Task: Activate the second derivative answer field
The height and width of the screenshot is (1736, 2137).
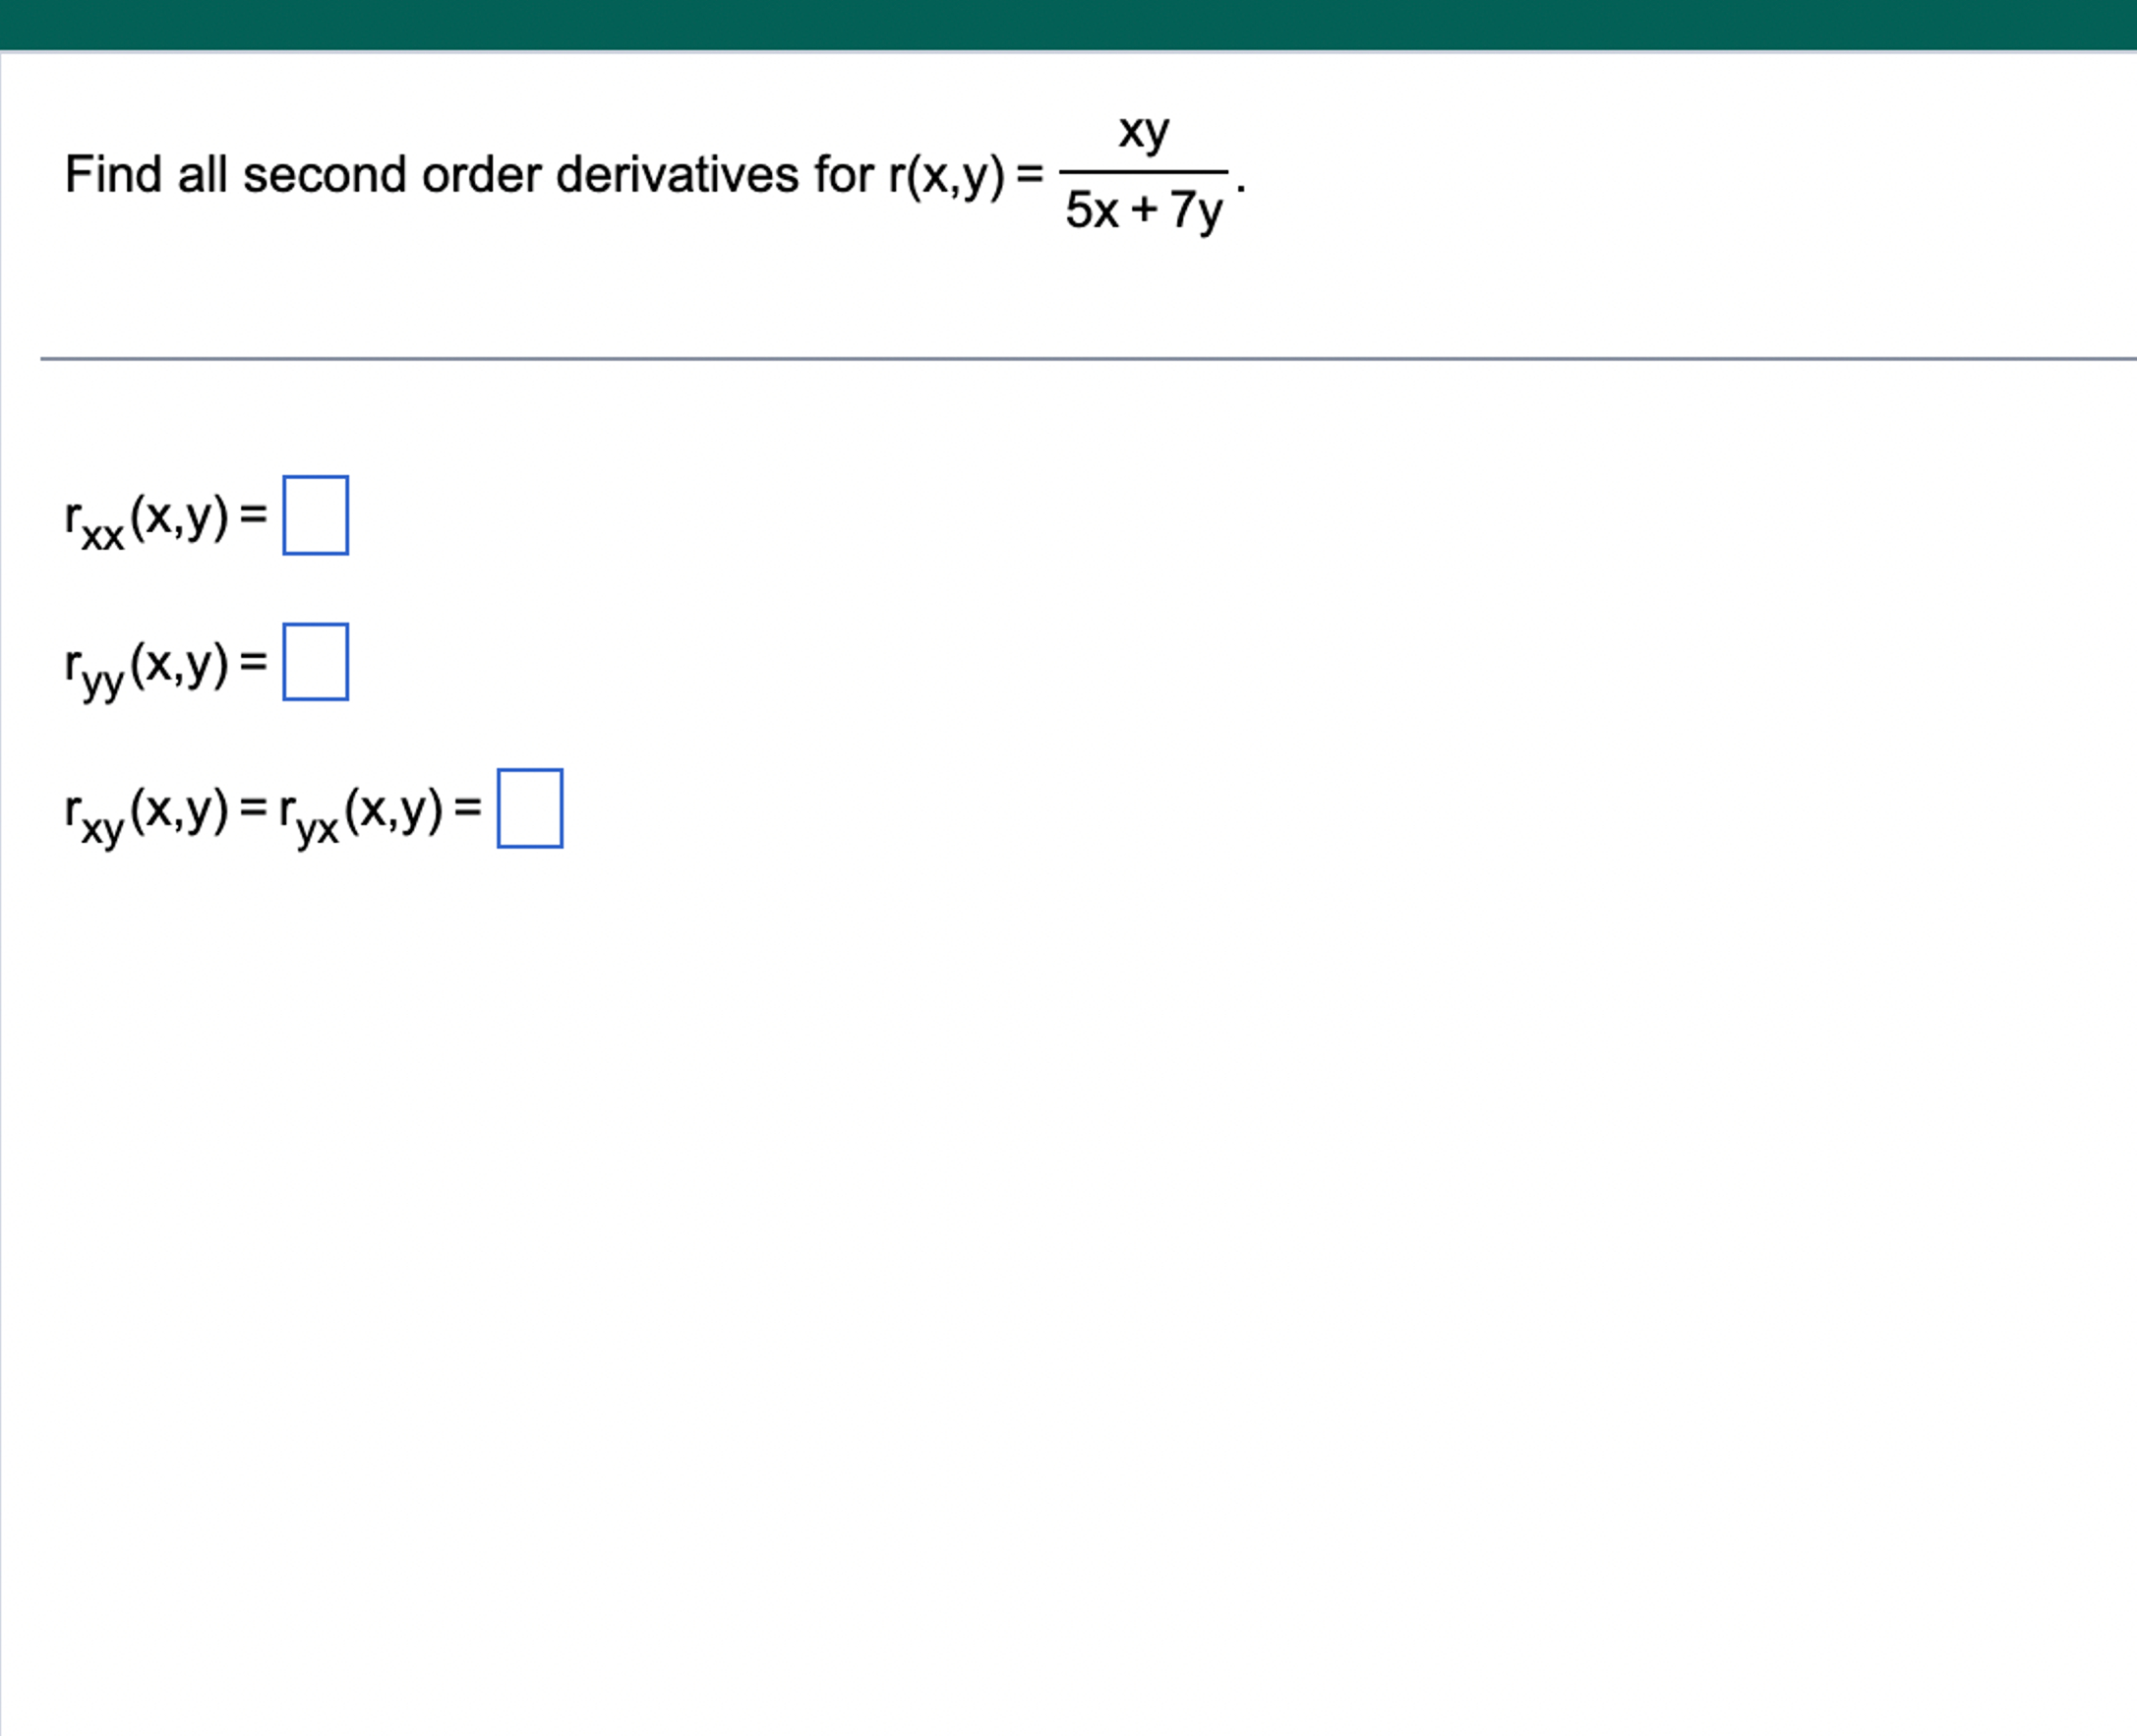Action: coord(315,661)
